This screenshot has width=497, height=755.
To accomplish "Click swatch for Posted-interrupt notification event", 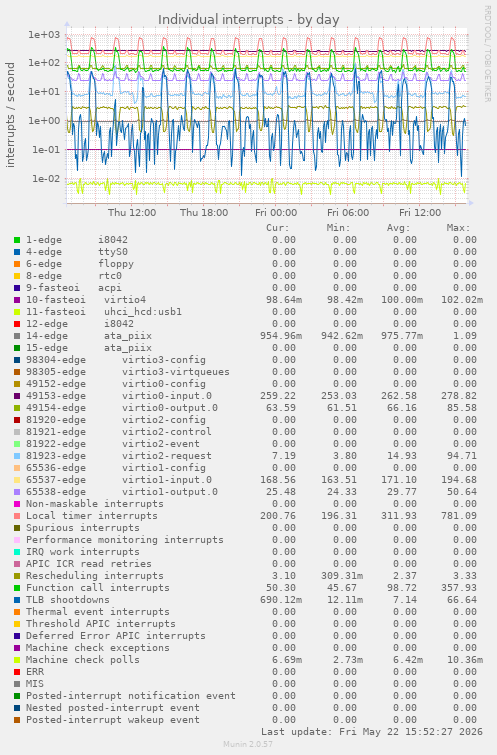I will (x=17, y=696).
